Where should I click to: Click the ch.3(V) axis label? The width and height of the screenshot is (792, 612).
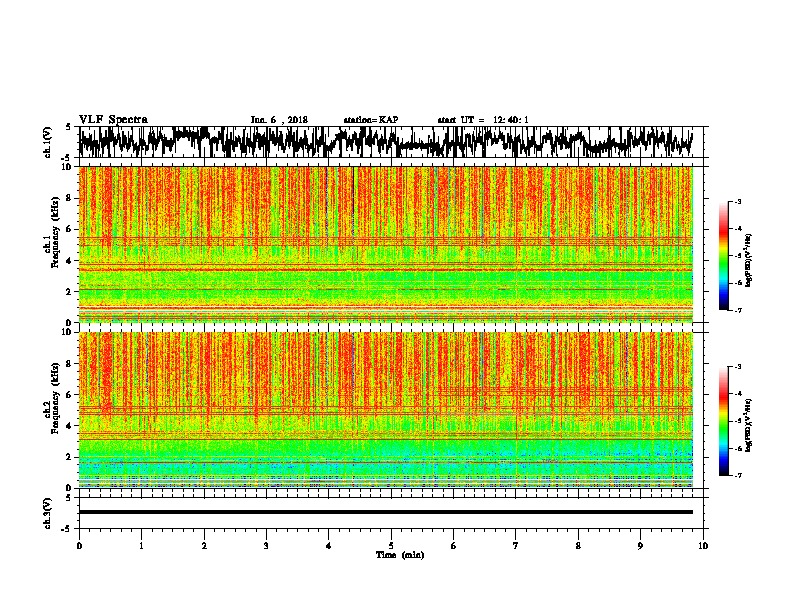[48, 513]
